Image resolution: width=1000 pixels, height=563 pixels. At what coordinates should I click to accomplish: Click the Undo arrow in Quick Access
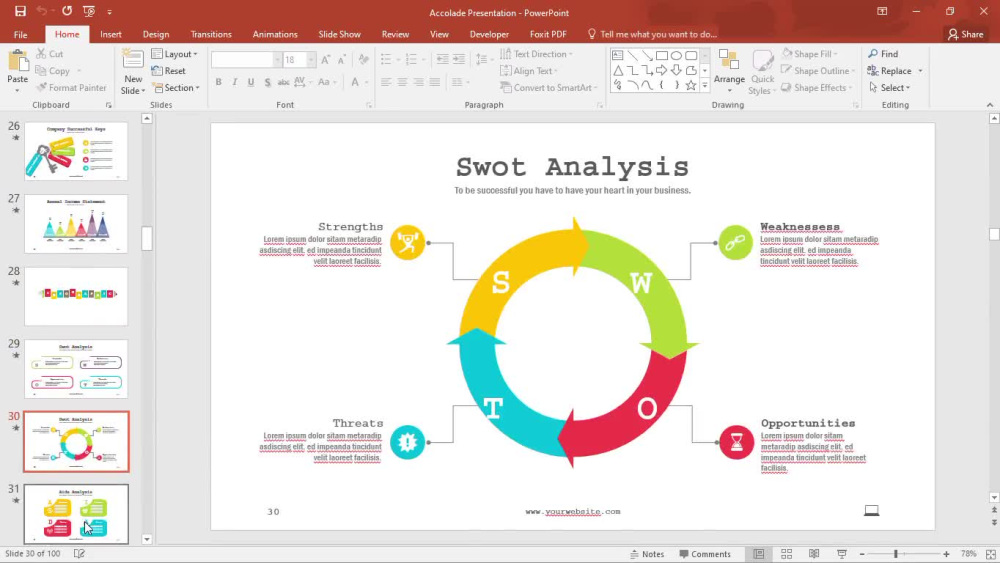[41, 11]
